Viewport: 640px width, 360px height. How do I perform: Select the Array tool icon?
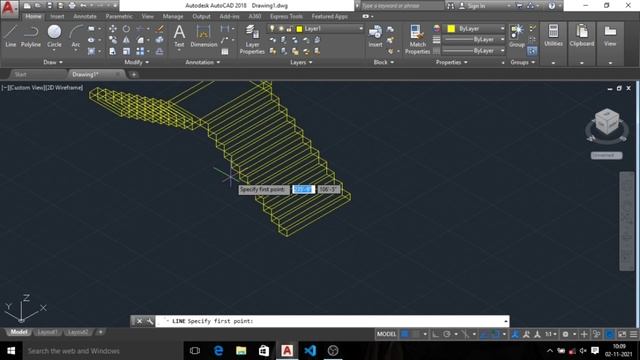click(x=140, y=51)
